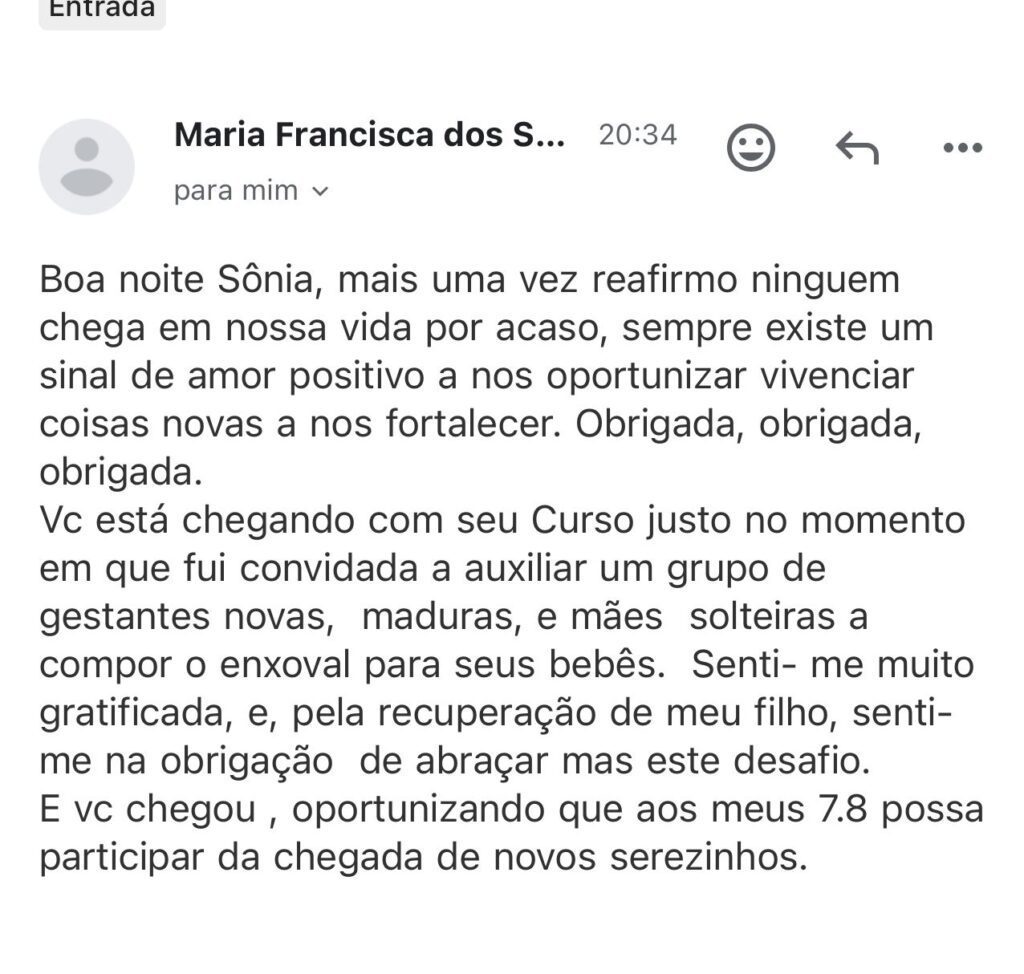Tap the sender's gray avatar picture

point(87,167)
